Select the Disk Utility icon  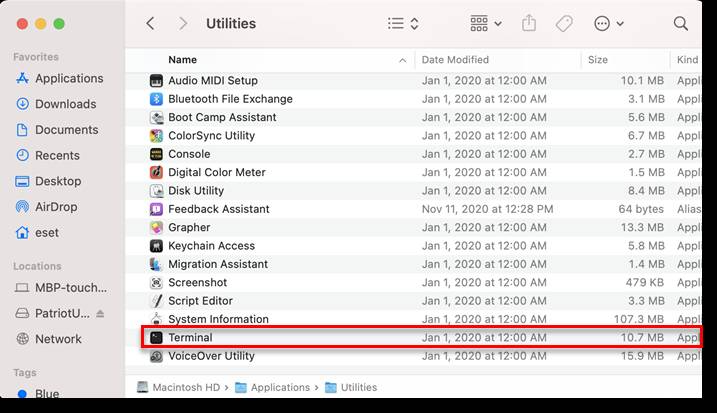156,191
